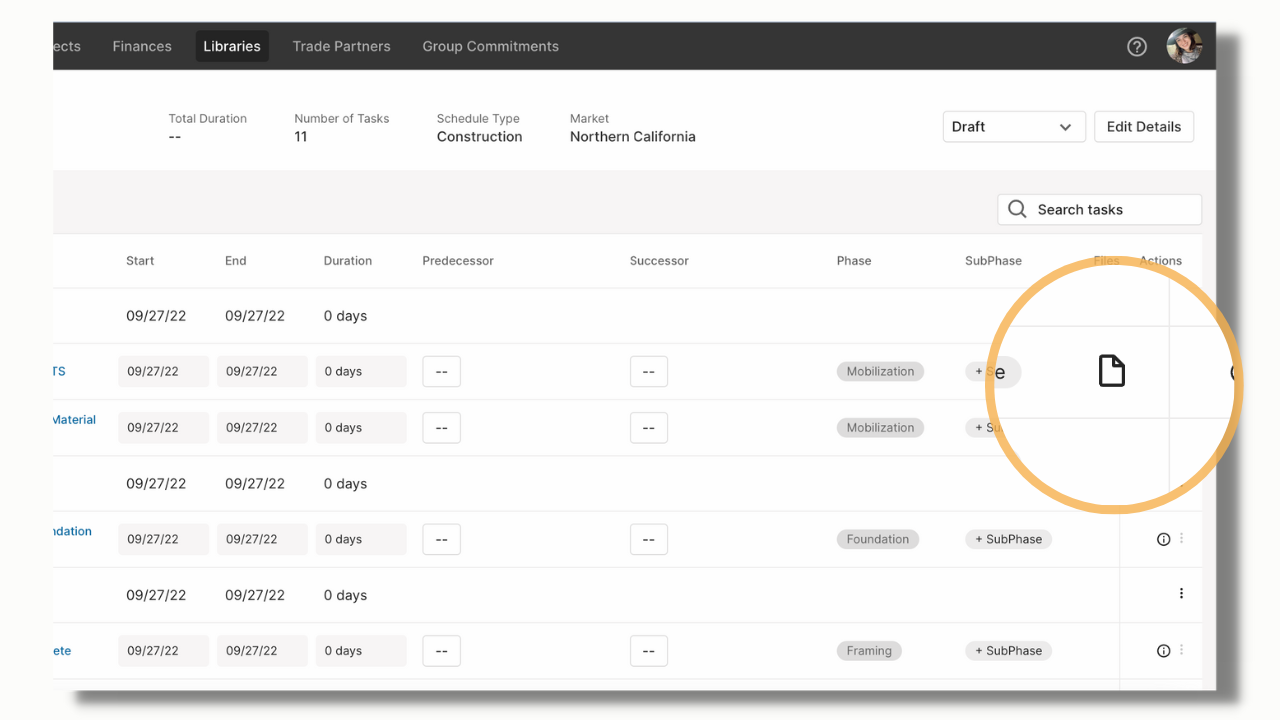The height and width of the screenshot is (720, 1280).
Task: Switch to the Finances tab
Action: pos(142,46)
